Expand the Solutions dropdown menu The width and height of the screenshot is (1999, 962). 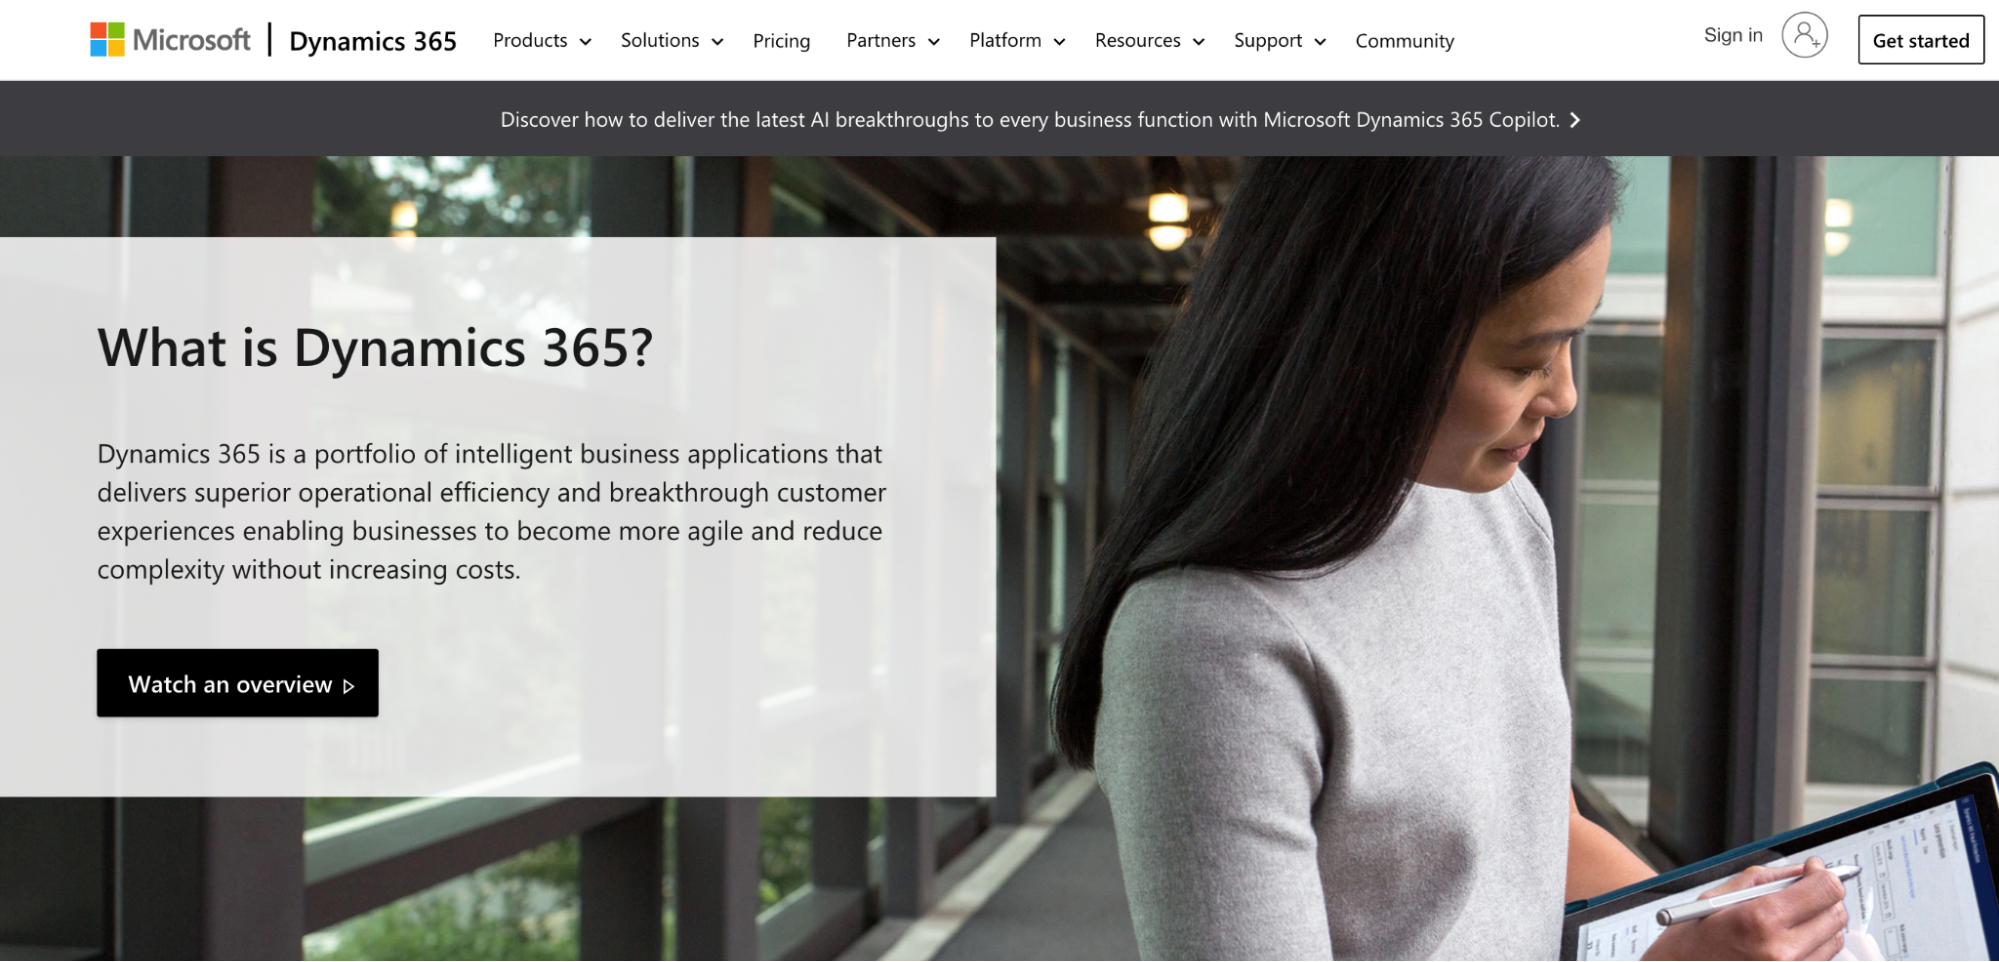pyautogui.click(x=671, y=41)
